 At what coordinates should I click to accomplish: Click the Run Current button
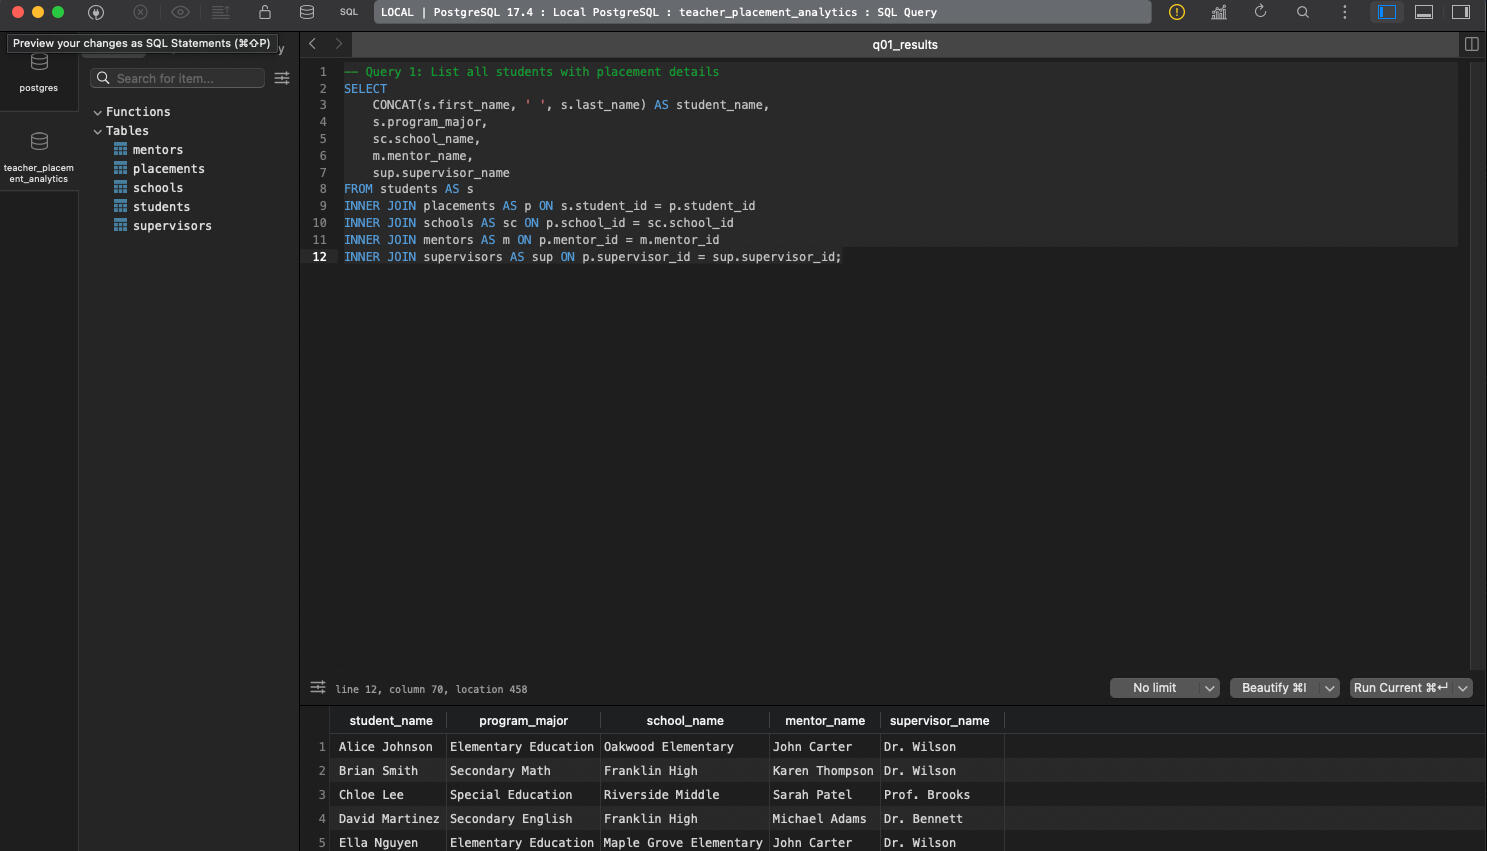point(1400,688)
